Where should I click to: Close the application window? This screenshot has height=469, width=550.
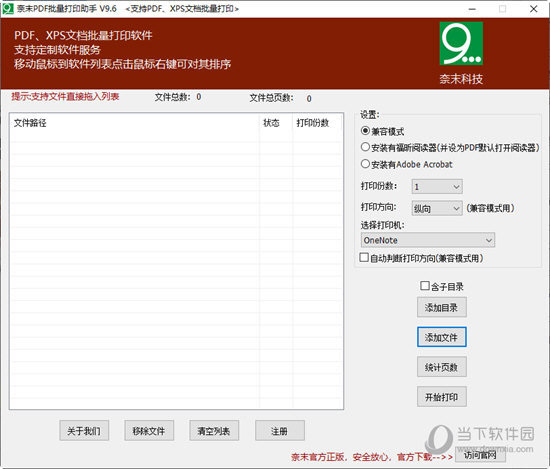point(534,9)
